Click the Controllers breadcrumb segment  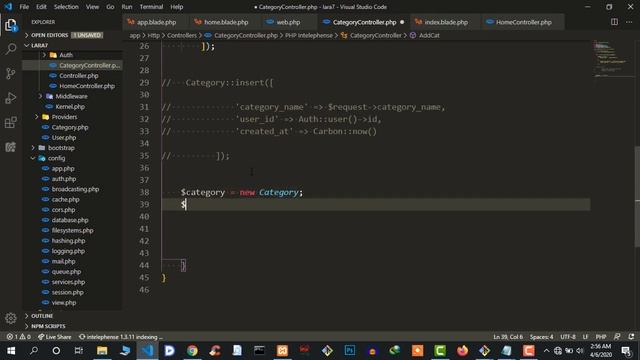click(x=182, y=36)
